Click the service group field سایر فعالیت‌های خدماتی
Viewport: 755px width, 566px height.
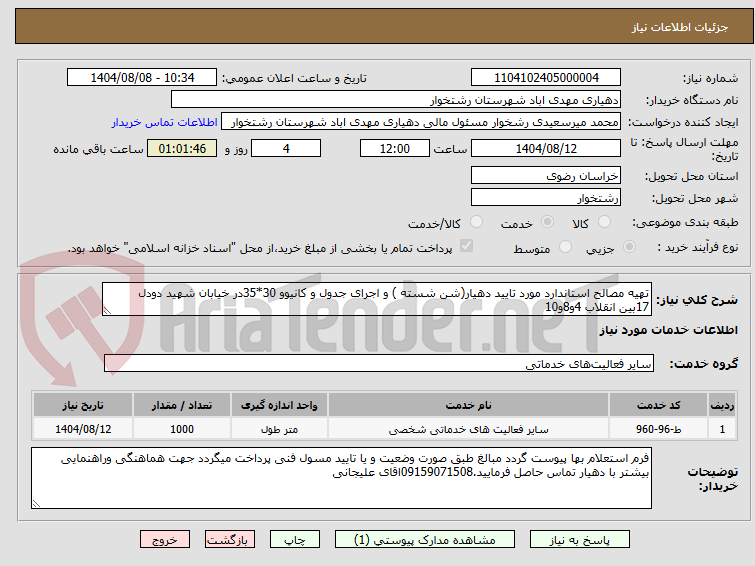[379, 364]
